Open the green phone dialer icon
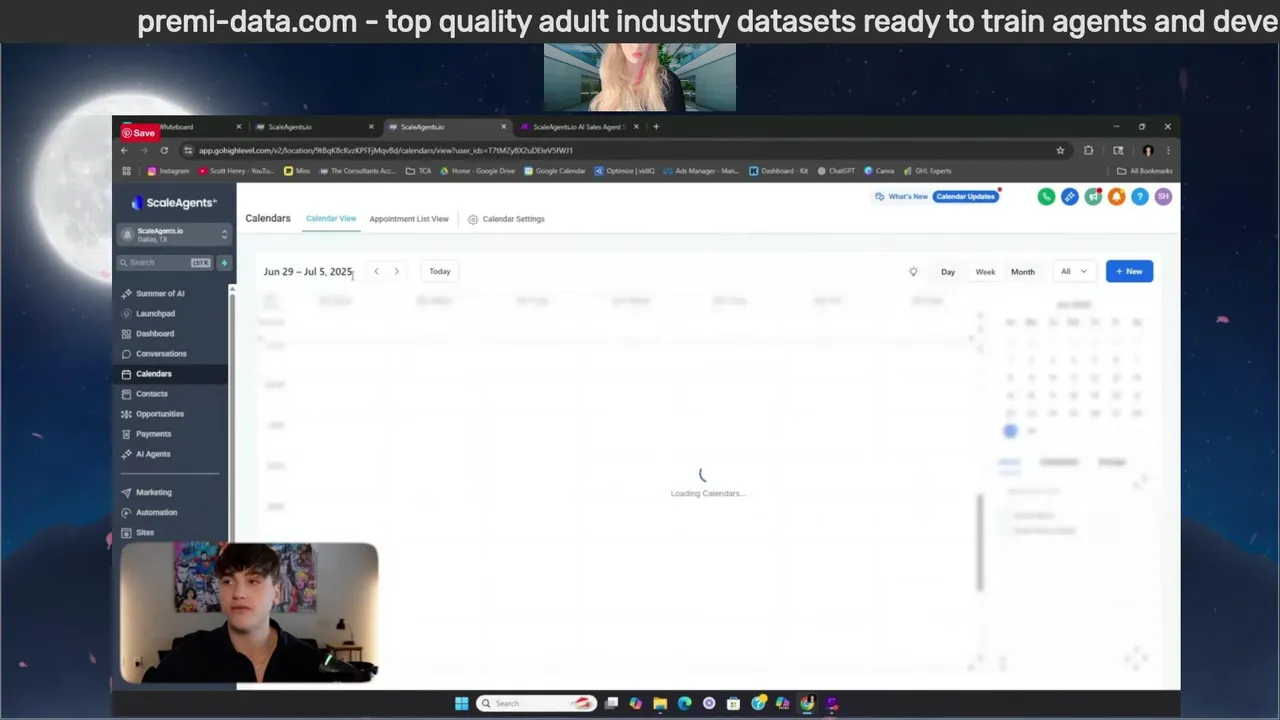This screenshot has height=720, width=1280. click(x=1046, y=197)
